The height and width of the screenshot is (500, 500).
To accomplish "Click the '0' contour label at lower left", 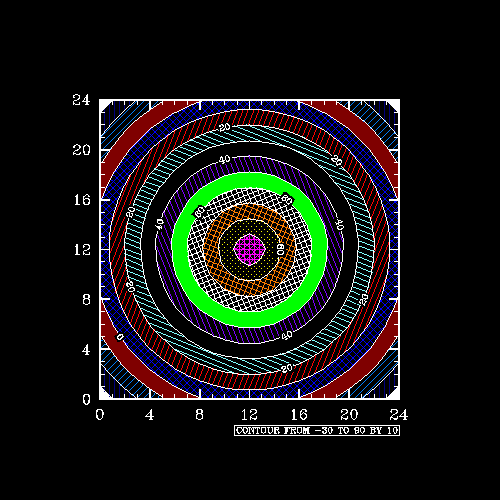I will pos(119,337).
